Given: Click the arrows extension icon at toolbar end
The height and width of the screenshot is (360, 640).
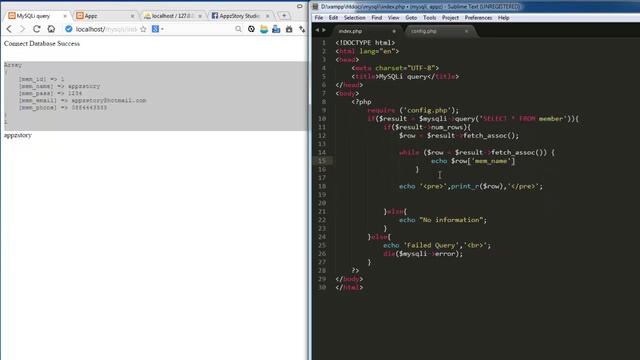Looking at the screenshot, I should coord(302,29).
